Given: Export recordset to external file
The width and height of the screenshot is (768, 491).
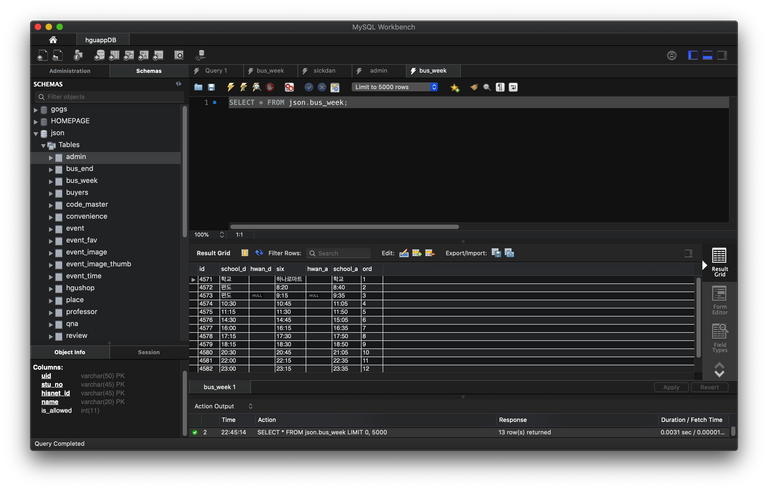Looking at the screenshot, I should point(496,253).
